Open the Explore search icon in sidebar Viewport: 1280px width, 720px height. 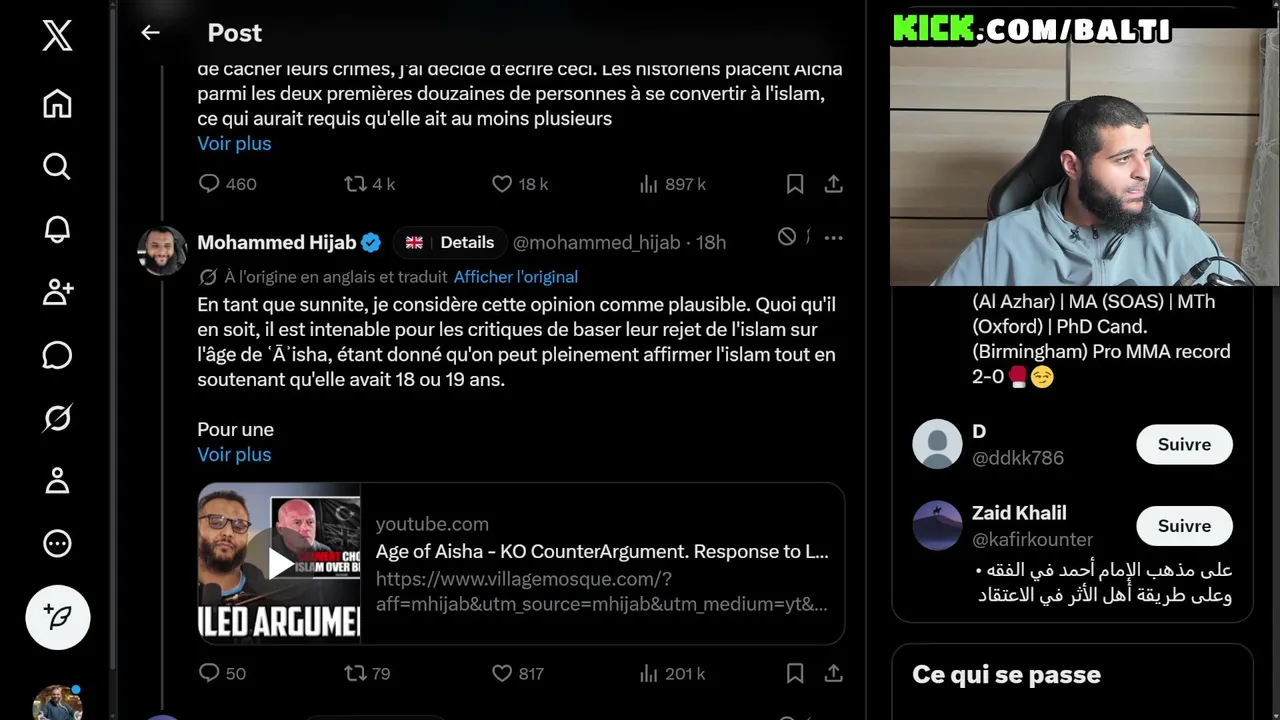(x=57, y=166)
